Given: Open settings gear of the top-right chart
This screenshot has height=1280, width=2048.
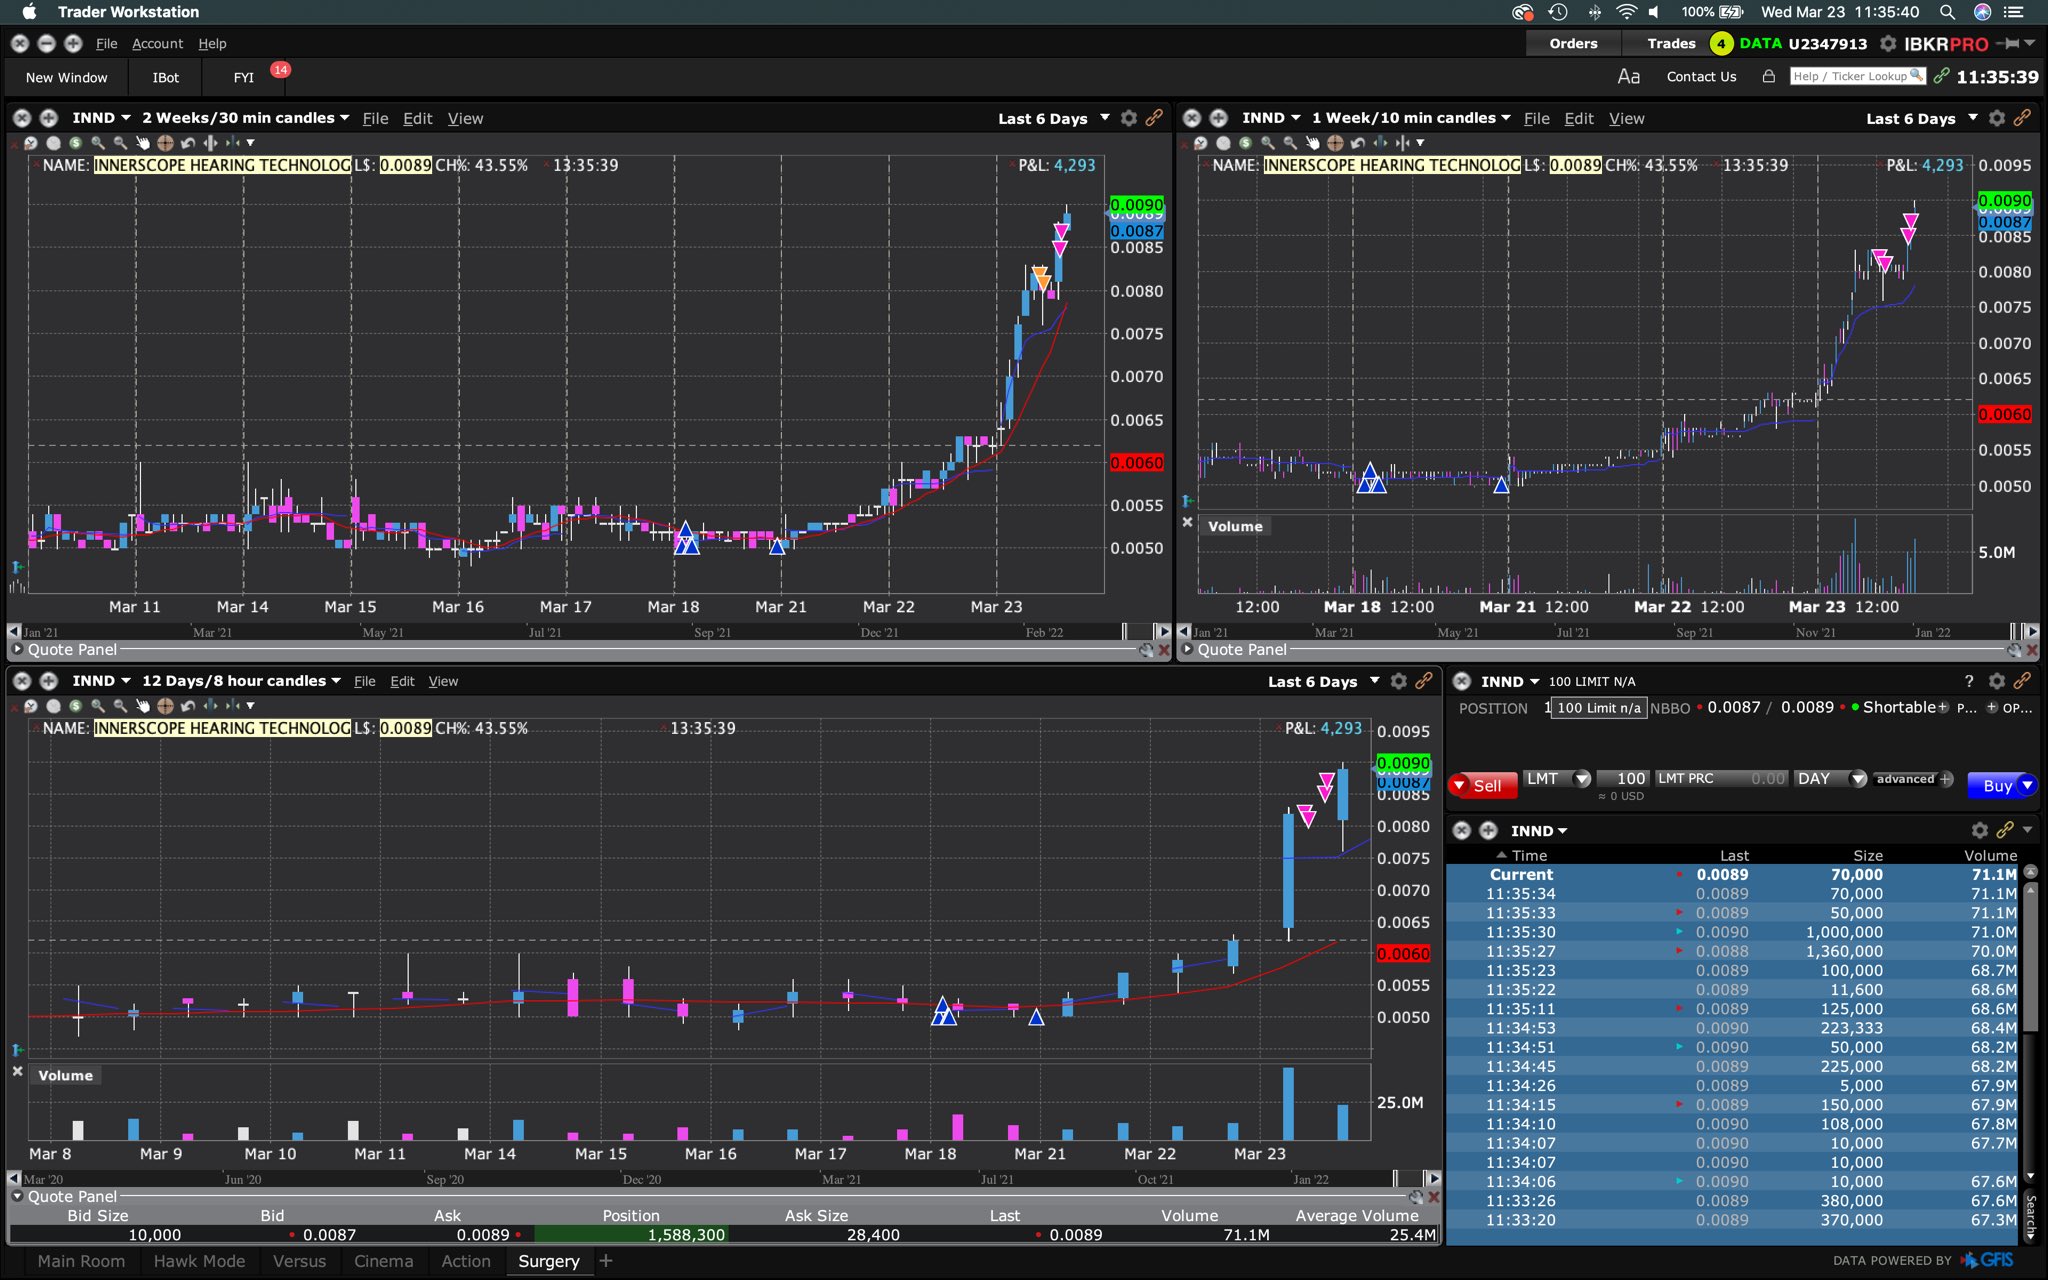Looking at the screenshot, I should click(1997, 118).
